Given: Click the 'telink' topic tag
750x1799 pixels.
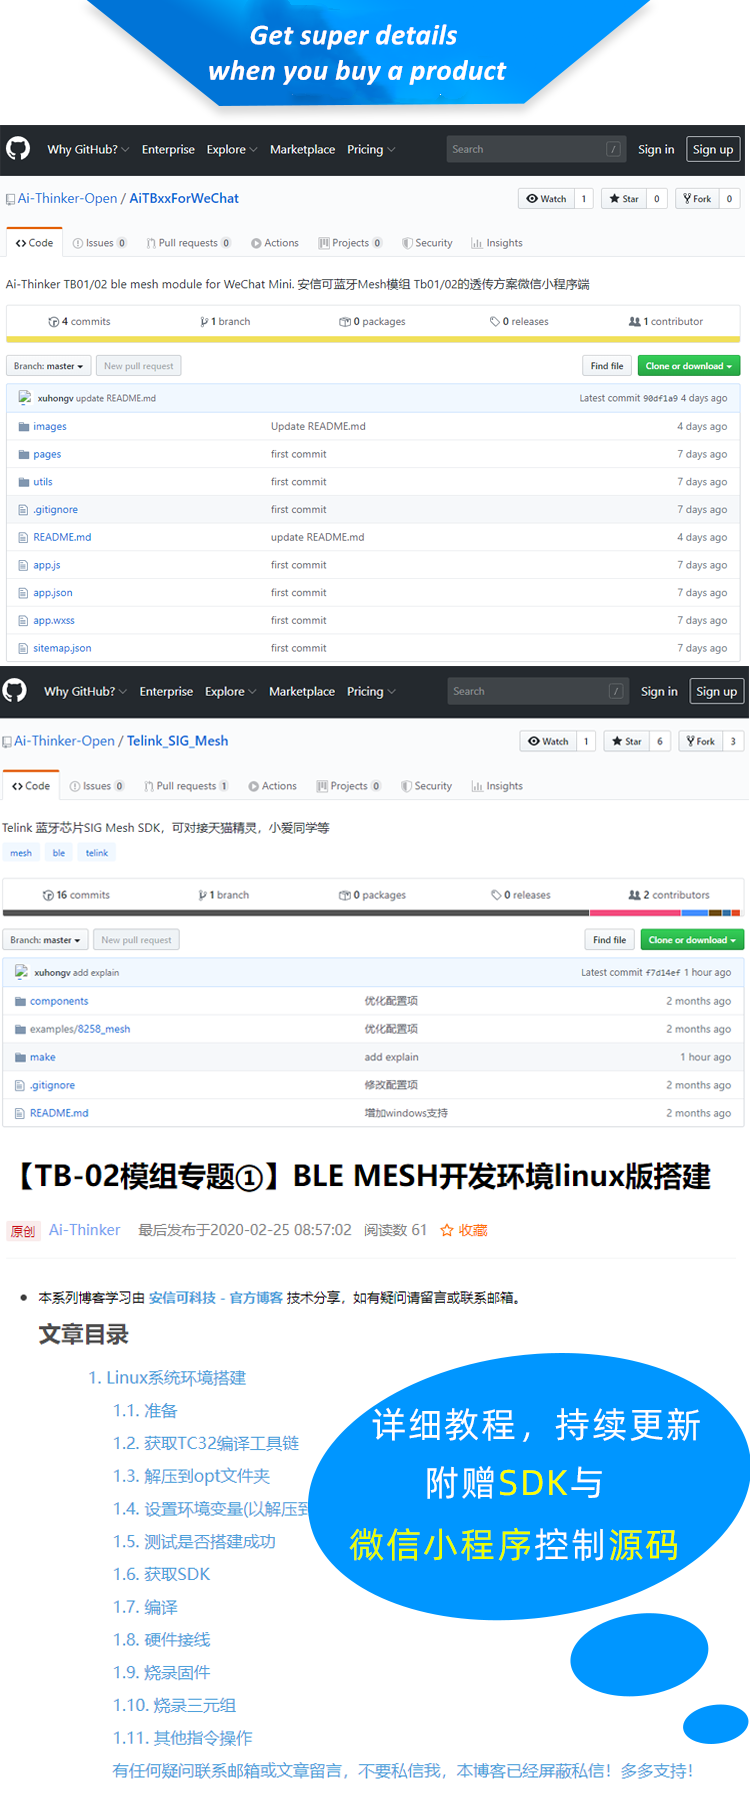Looking at the screenshot, I should tap(97, 853).
